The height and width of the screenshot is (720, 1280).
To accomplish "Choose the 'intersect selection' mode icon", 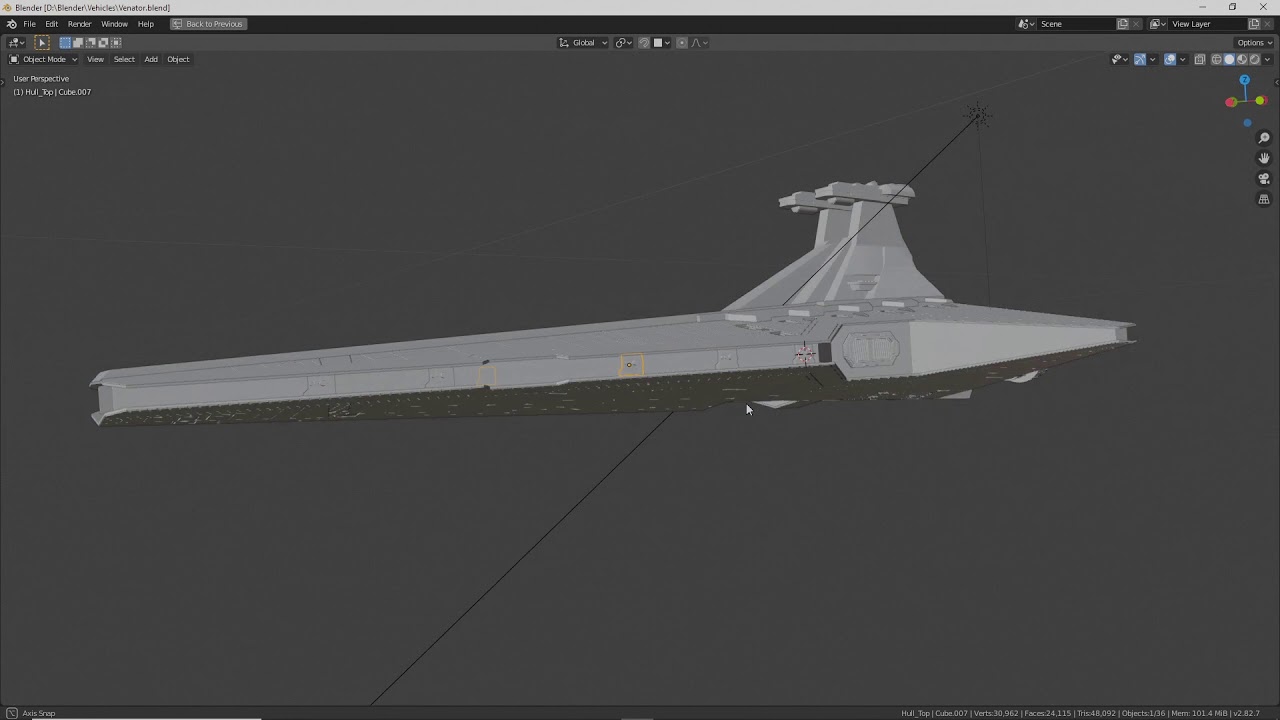I will coord(116,42).
